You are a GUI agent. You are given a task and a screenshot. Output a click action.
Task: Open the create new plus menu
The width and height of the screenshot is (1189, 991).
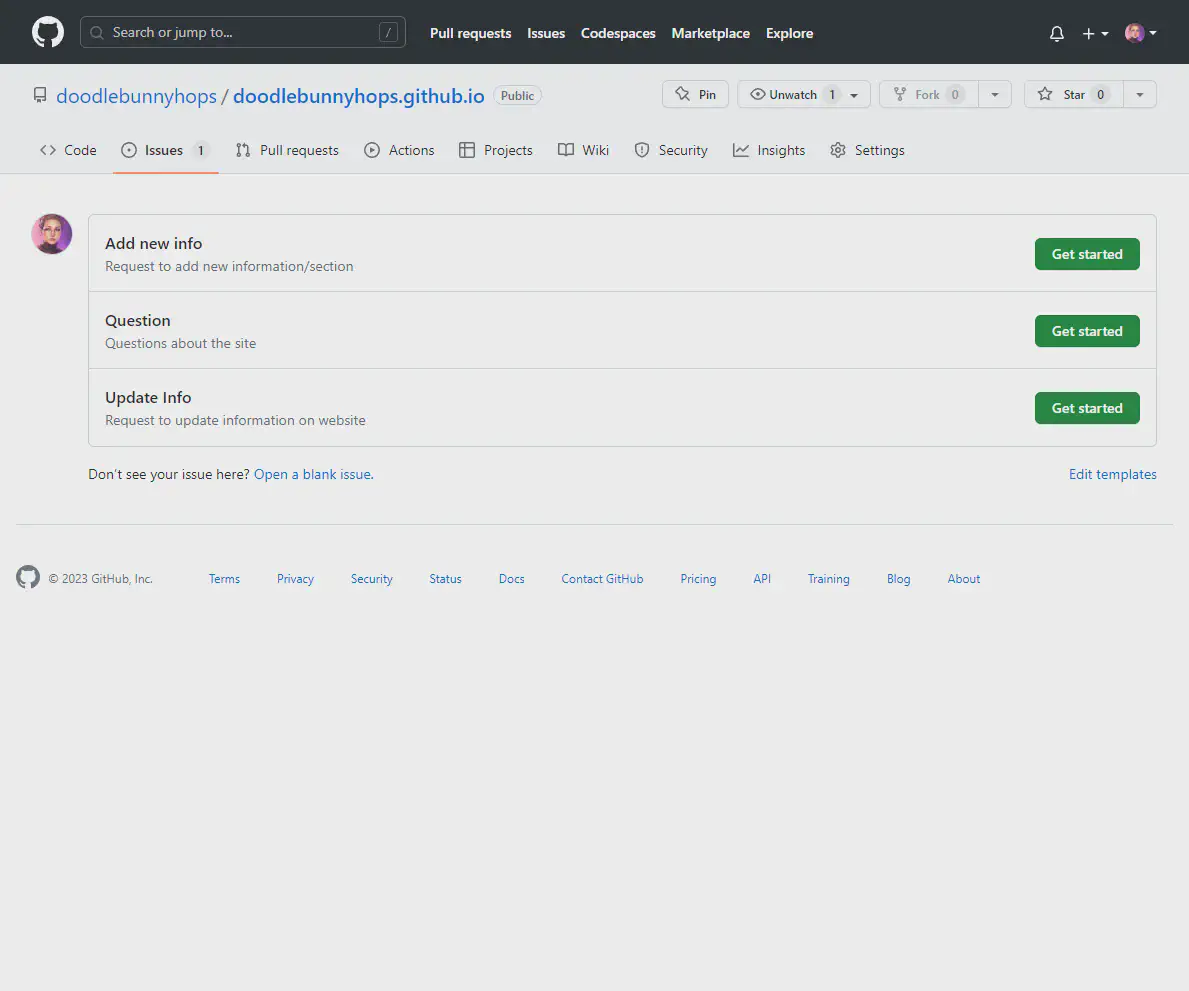click(1095, 33)
